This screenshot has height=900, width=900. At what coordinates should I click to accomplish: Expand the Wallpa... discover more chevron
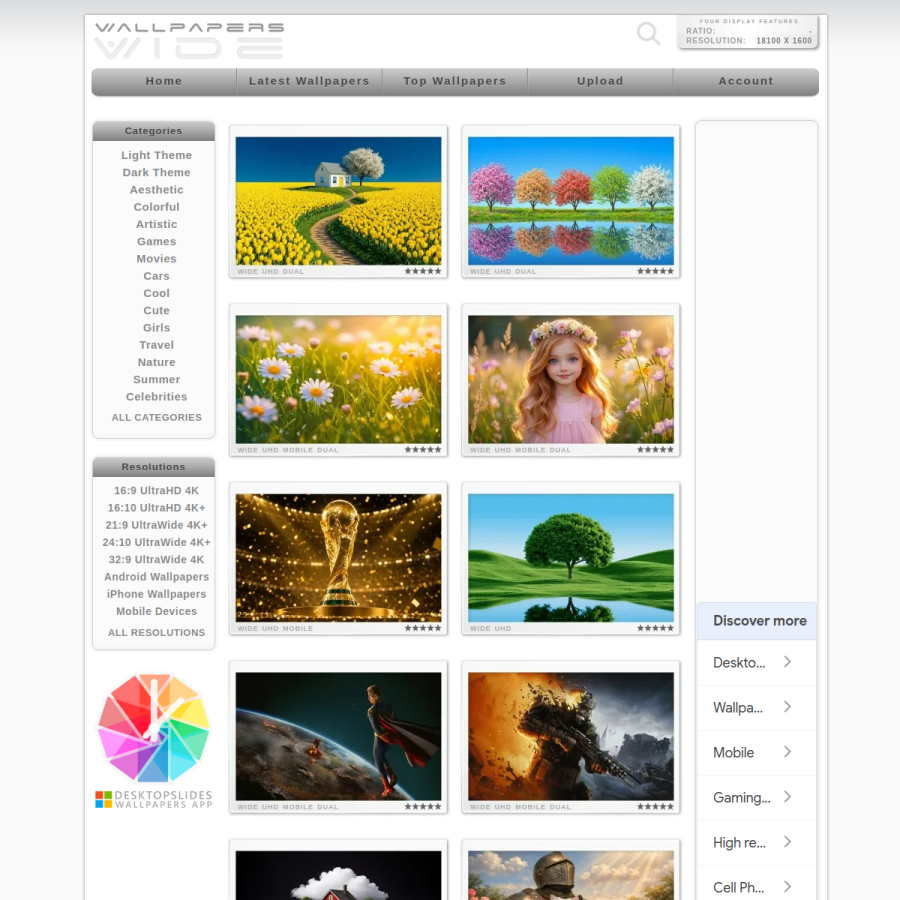[x=788, y=707]
